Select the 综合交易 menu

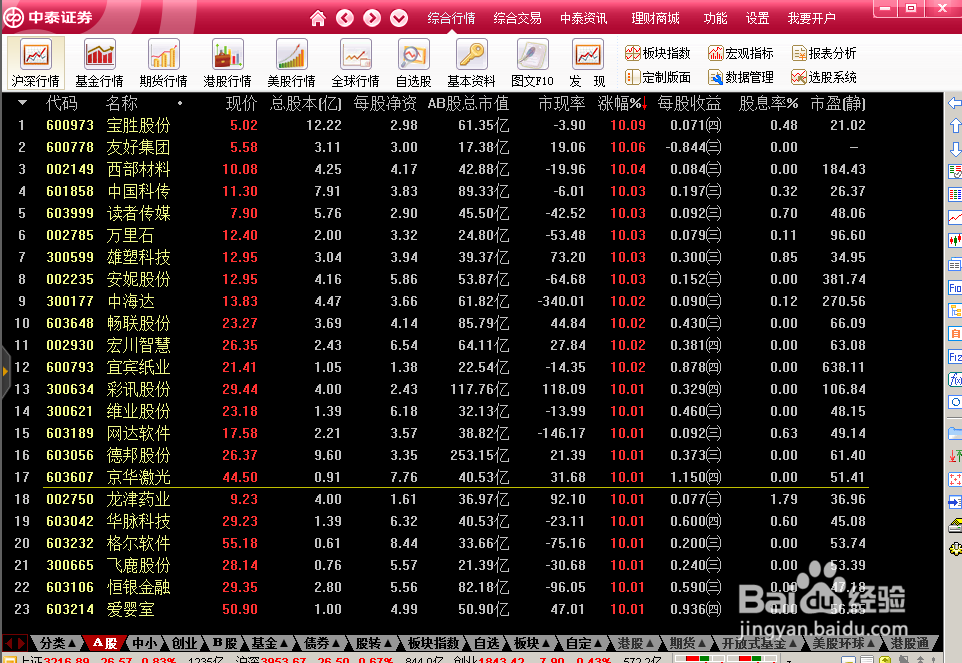517,18
